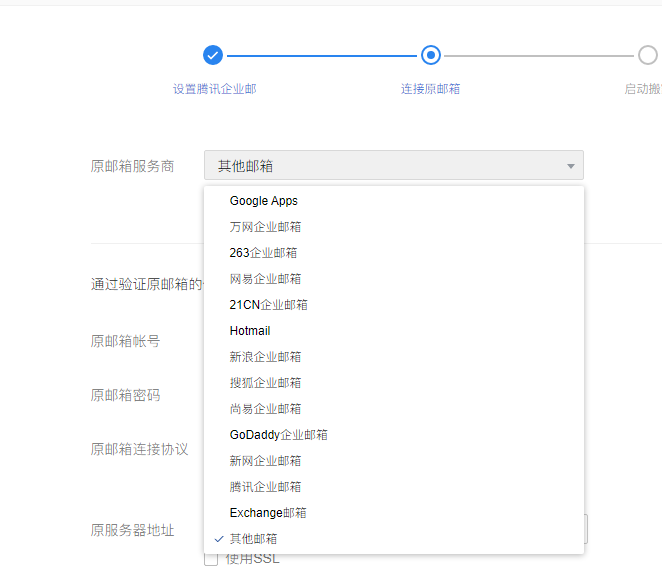Select 尚易企业邮箱 from the list
This screenshot has width=662, height=566.
pos(265,409)
